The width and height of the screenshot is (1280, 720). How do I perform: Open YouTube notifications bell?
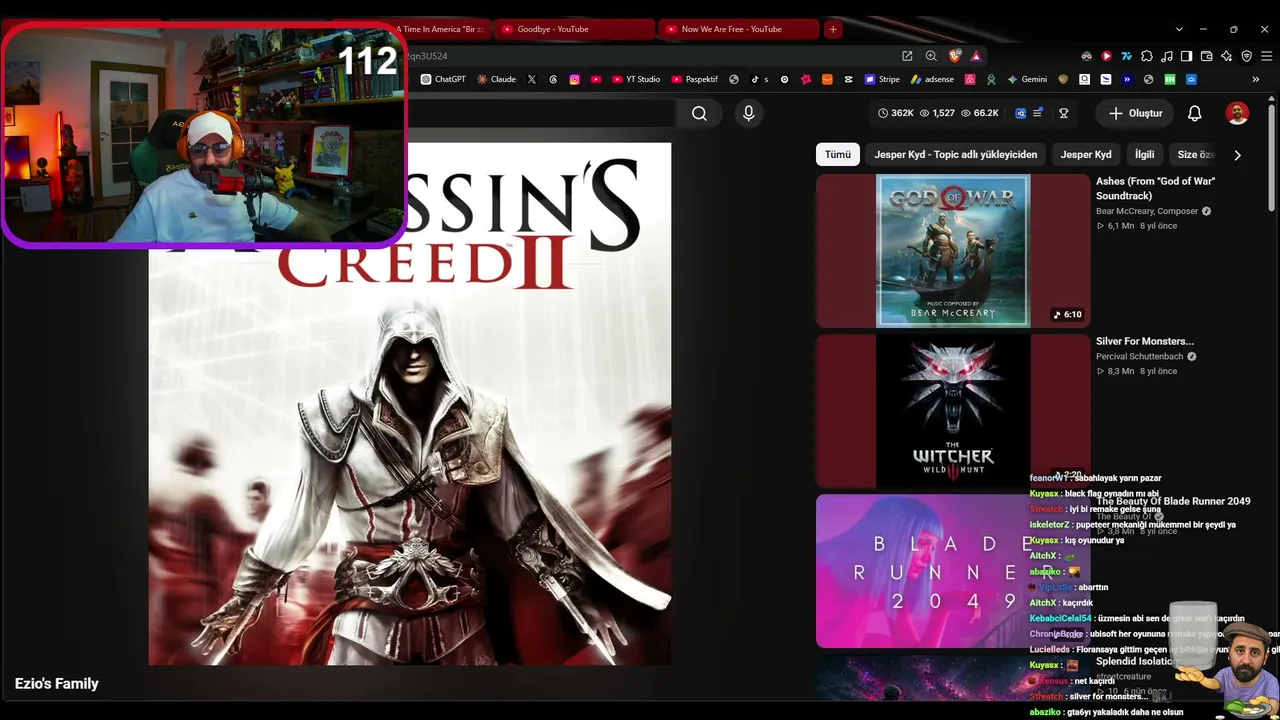tap(1194, 114)
